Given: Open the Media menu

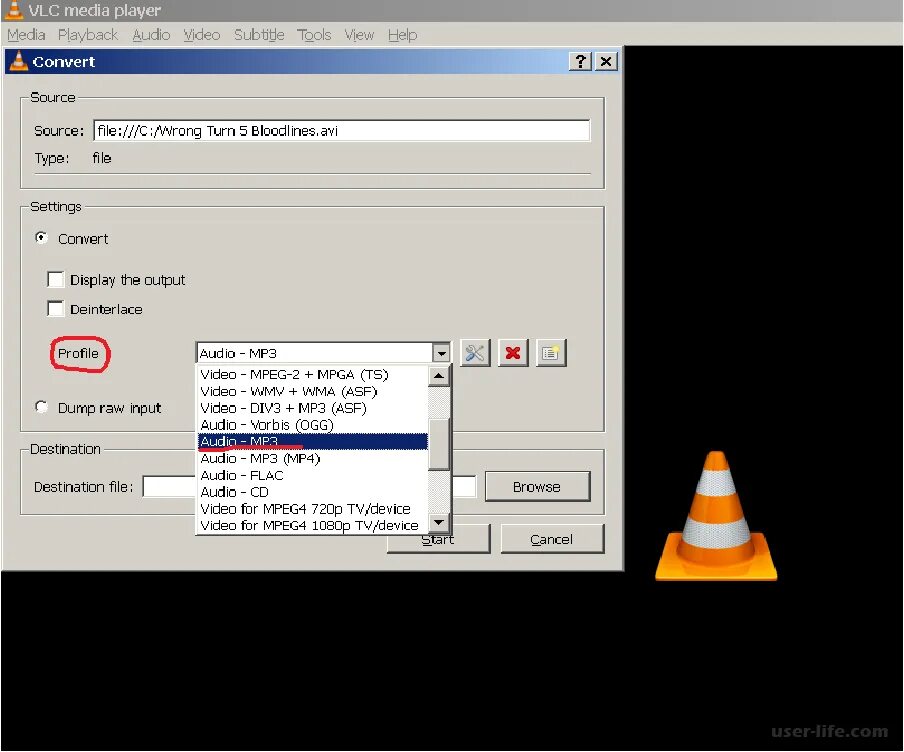Looking at the screenshot, I should [x=26, y=35].
